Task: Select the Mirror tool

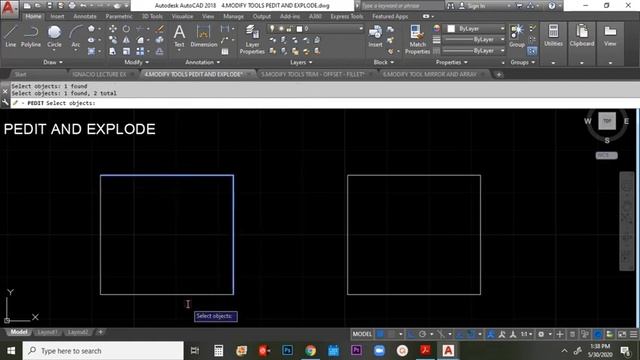Action: [x=127, y=40]
